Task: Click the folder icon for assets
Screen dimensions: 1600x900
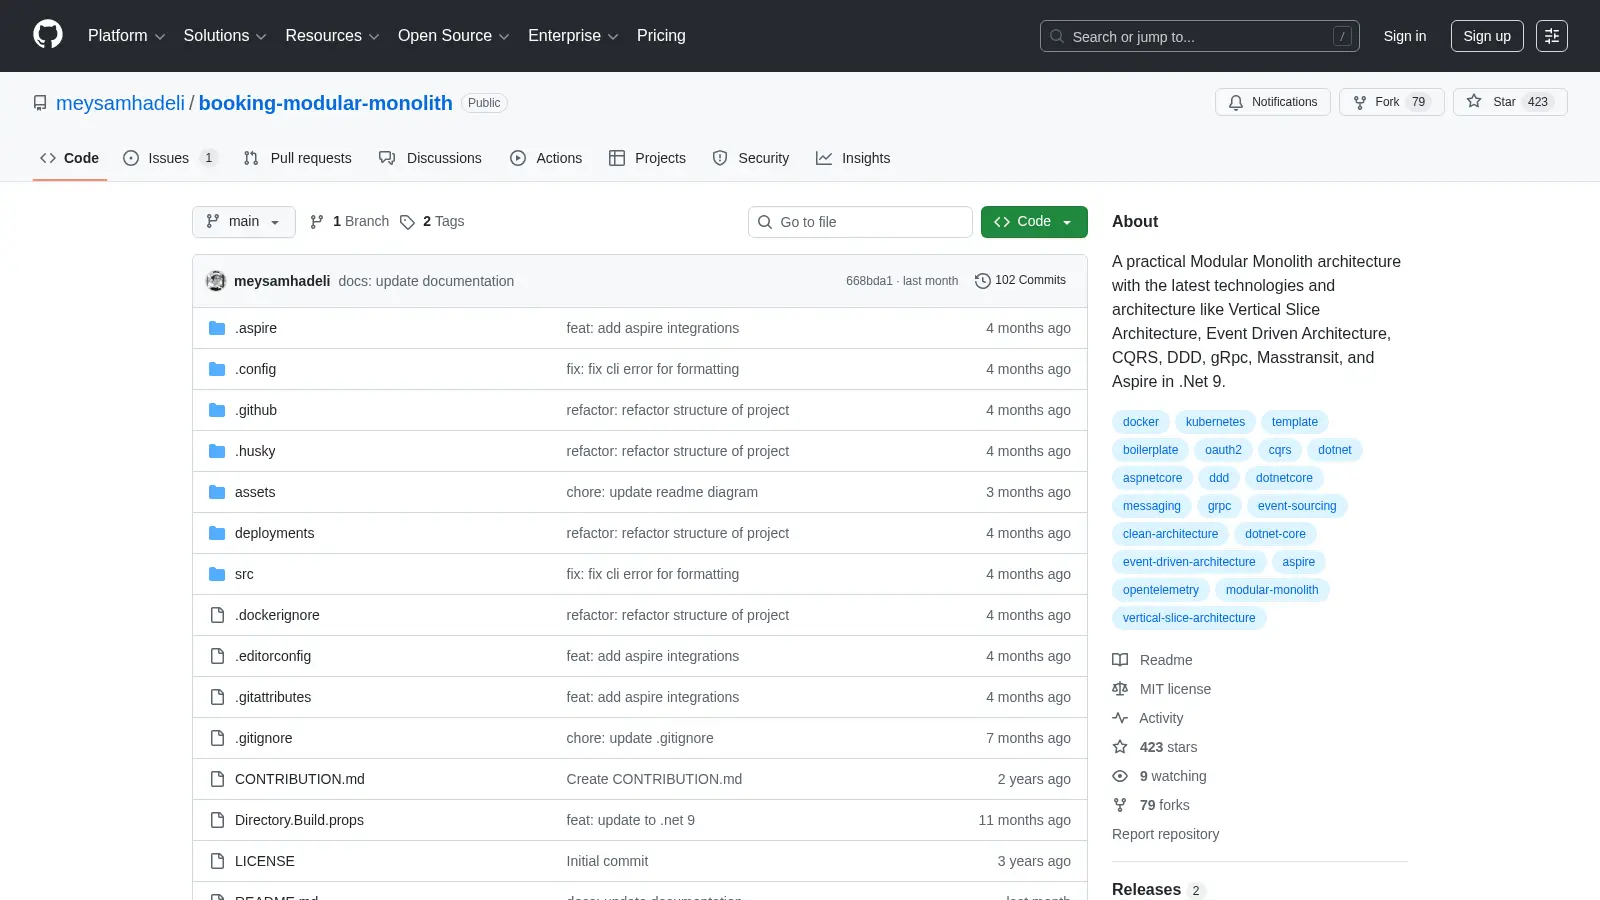Action: [x=217, y=492]
